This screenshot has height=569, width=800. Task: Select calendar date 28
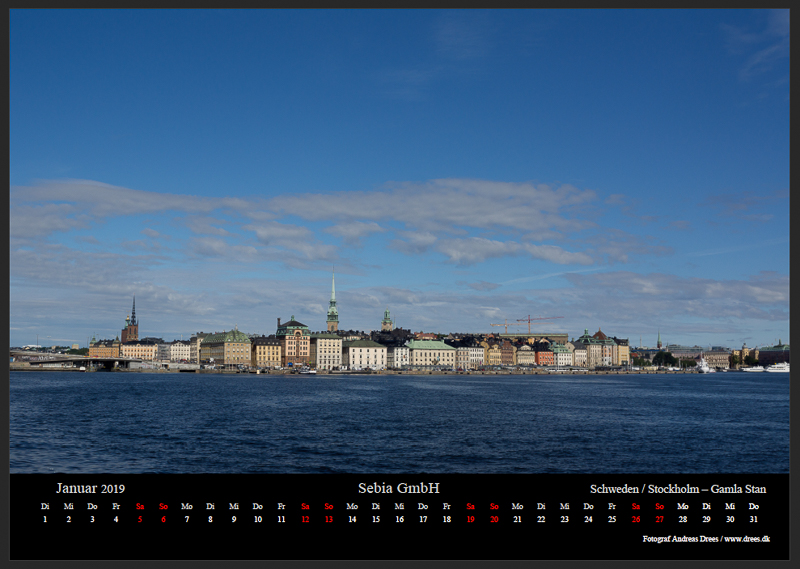[x=683, y=519]
